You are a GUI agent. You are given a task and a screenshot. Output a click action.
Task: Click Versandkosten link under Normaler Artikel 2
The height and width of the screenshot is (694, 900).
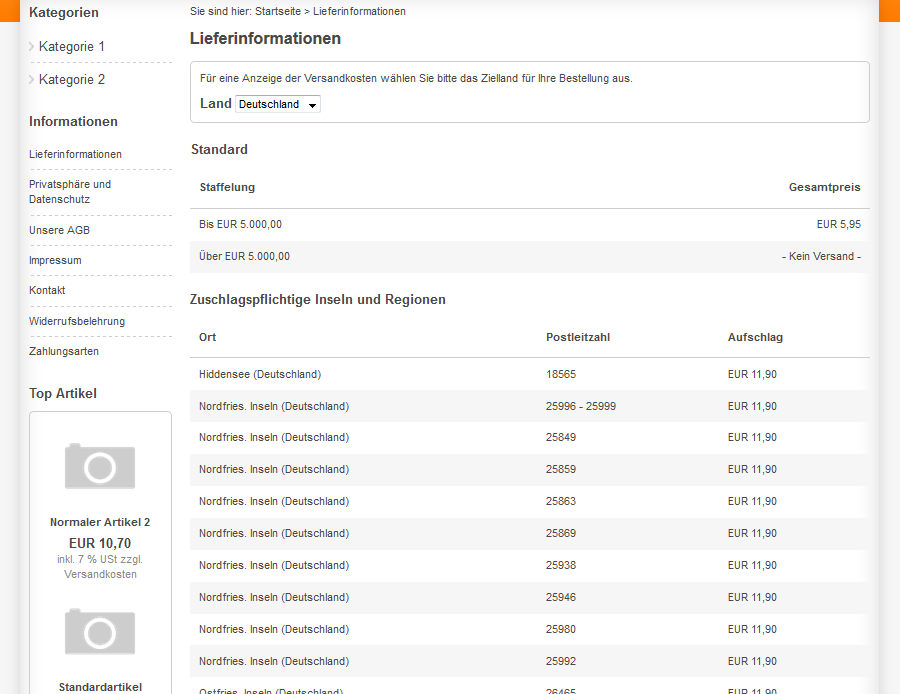pyautogui.click(x=100, y=574)
